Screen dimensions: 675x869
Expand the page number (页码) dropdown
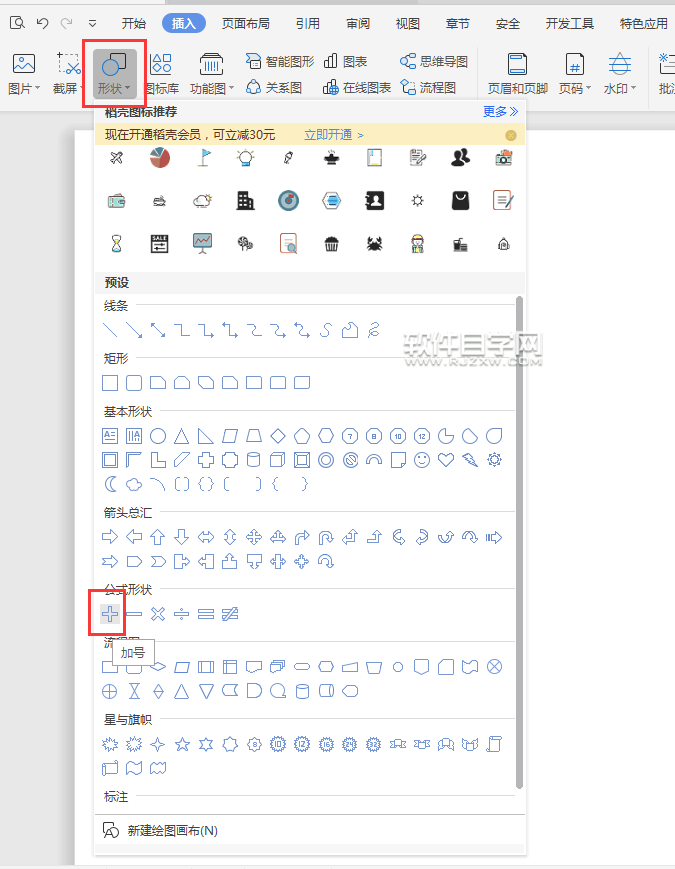coord(575,74)
